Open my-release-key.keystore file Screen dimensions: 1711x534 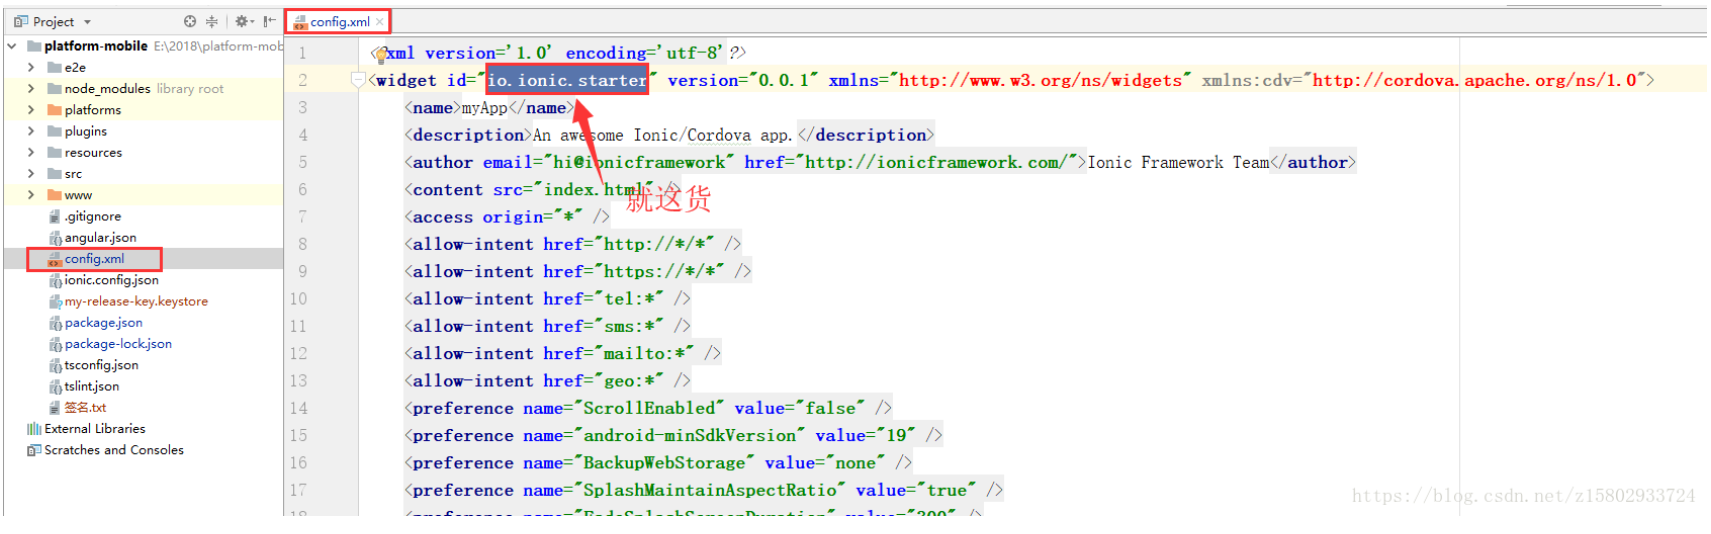[x=136, y=301]
